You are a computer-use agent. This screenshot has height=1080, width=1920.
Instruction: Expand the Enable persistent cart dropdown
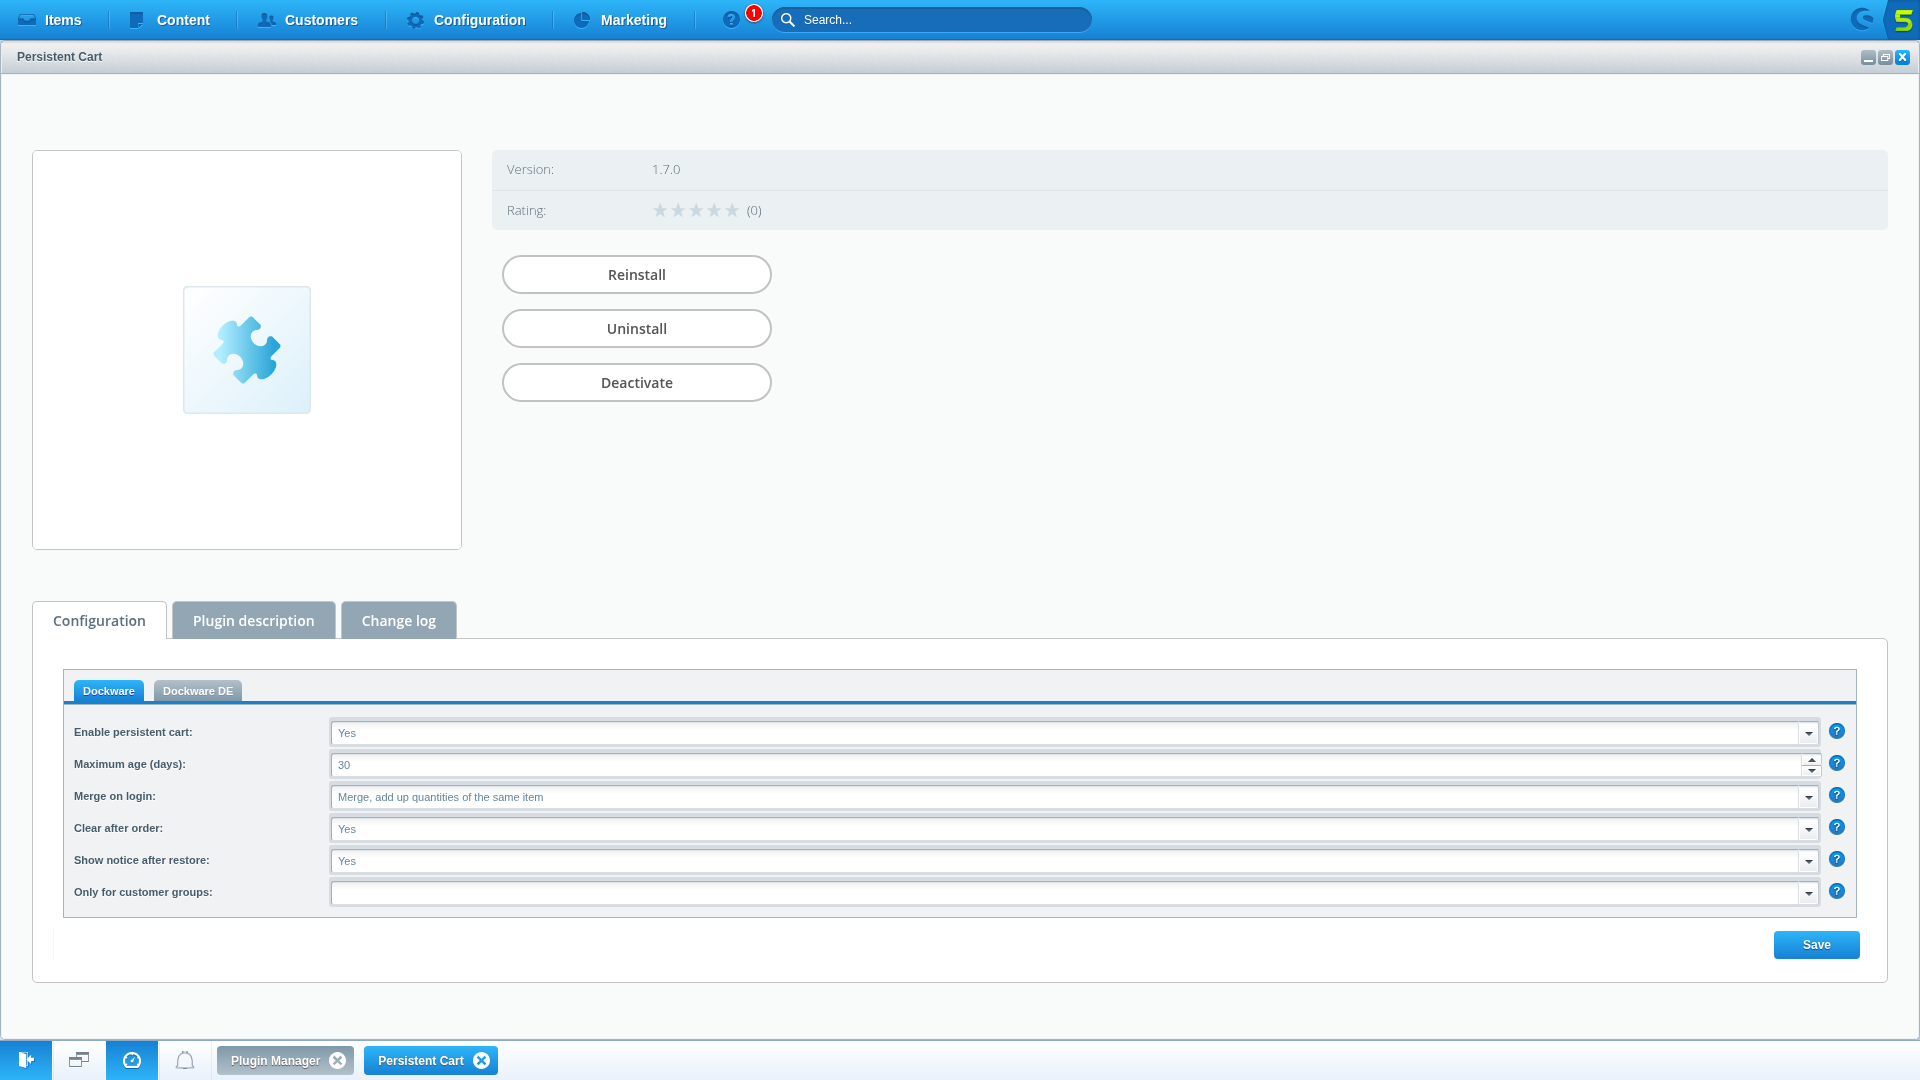coord(1808,734)
